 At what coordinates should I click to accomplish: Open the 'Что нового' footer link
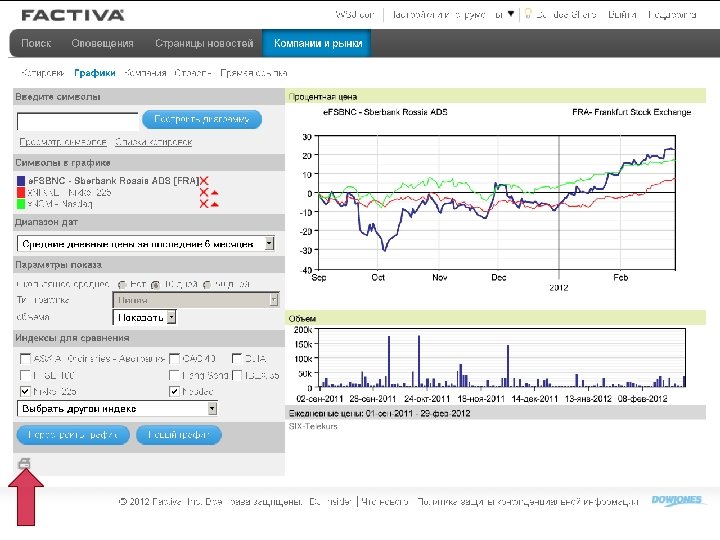[x=385, y=501]
